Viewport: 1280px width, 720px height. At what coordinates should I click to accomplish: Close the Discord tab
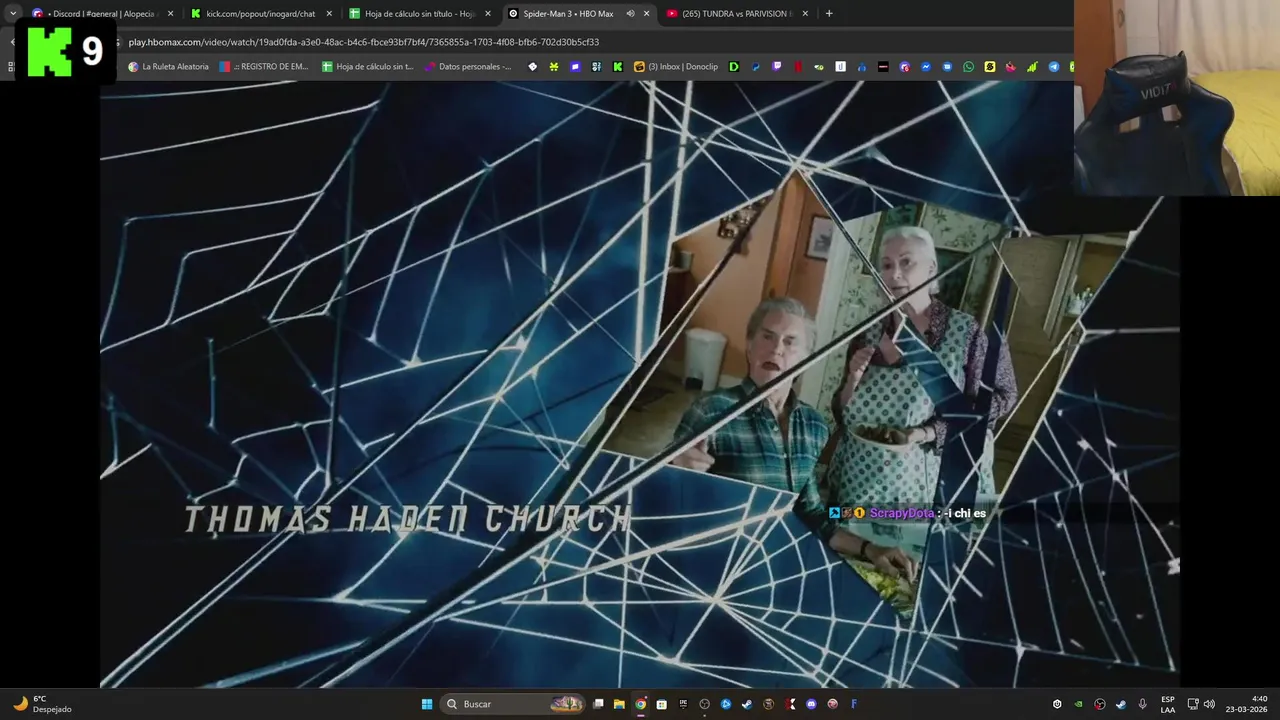click(170, 14)
